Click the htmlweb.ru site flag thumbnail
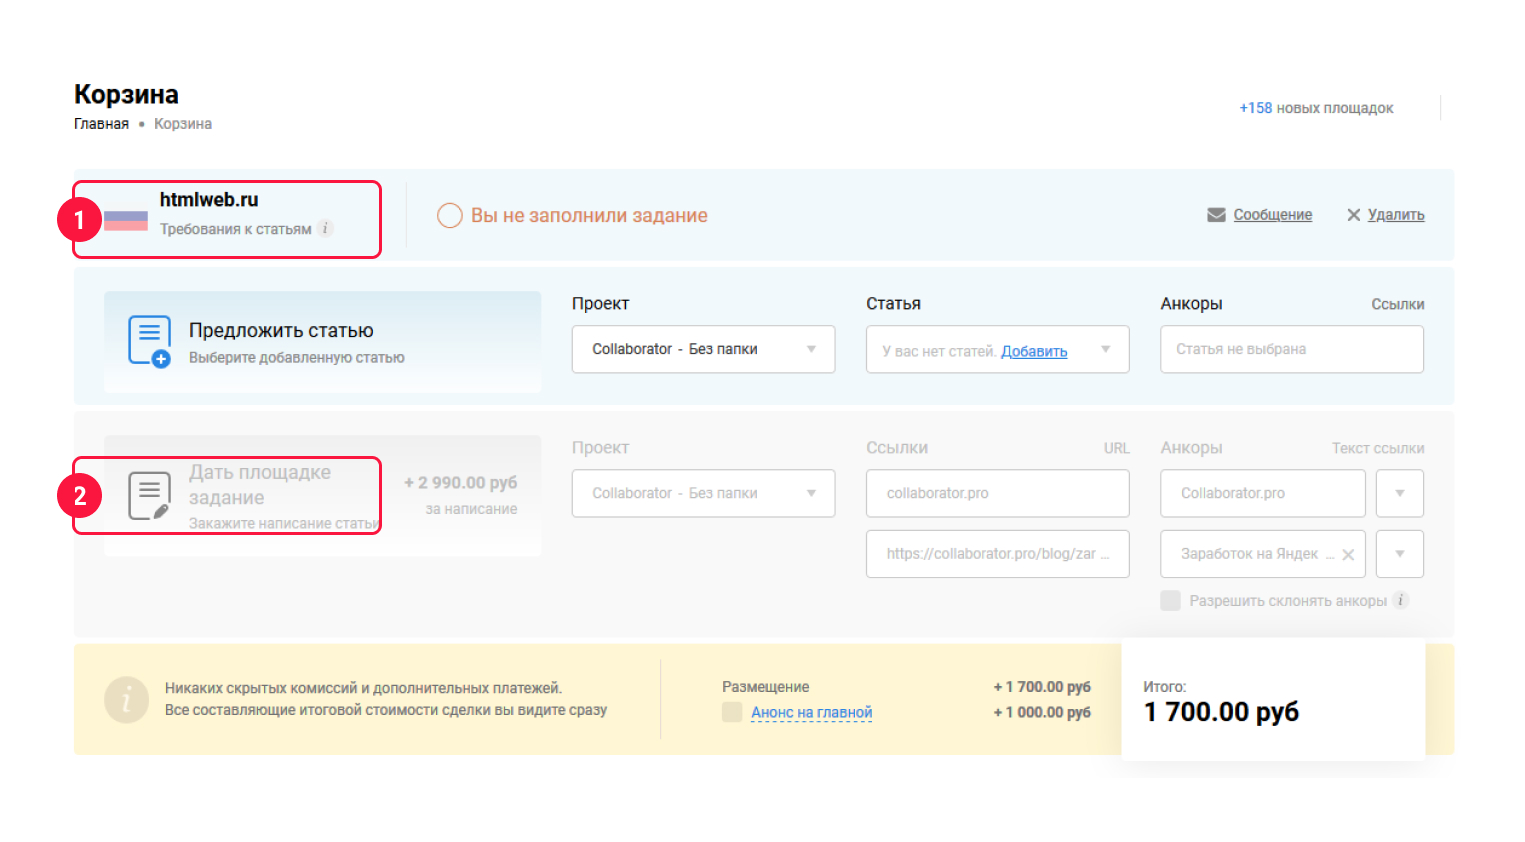The image size is (1525, 842). 126,220
